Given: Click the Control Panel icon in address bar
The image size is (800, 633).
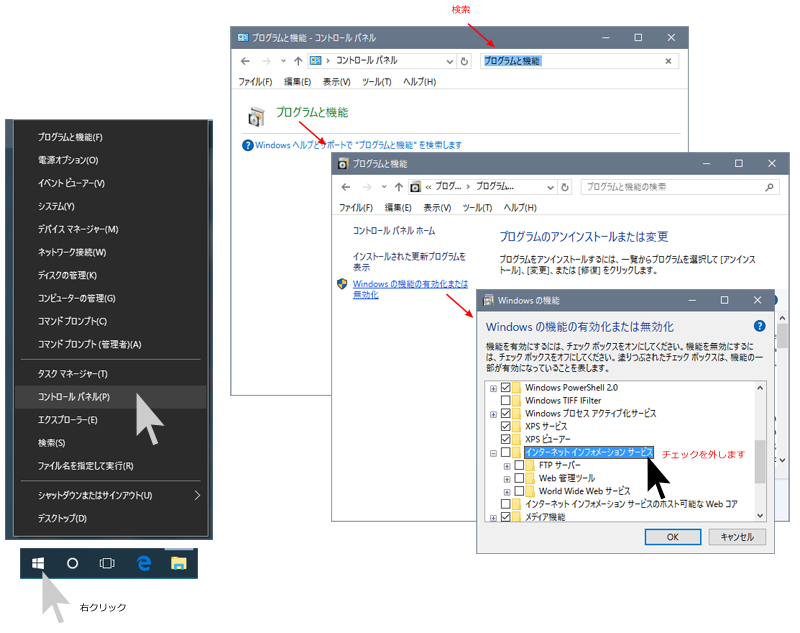Looking at the screenshot, I should (x=316, y=61).
